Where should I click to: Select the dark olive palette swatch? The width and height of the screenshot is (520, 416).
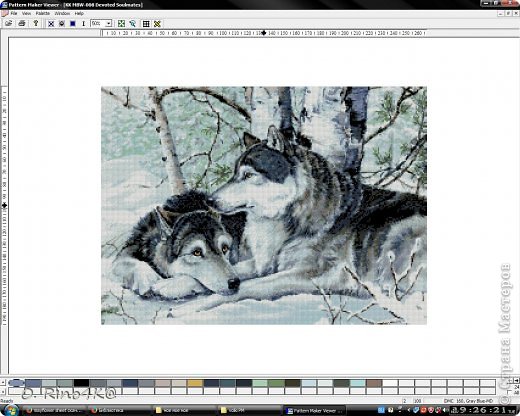[x=293, y=383]
